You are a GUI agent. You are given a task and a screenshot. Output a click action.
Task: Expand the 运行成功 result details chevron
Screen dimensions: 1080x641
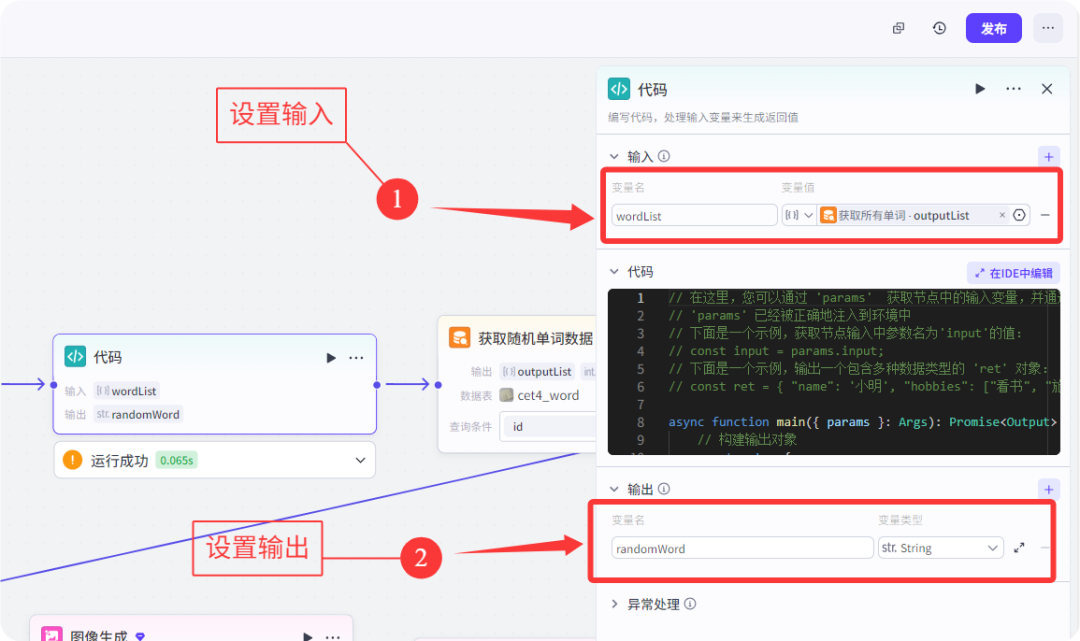360,459
